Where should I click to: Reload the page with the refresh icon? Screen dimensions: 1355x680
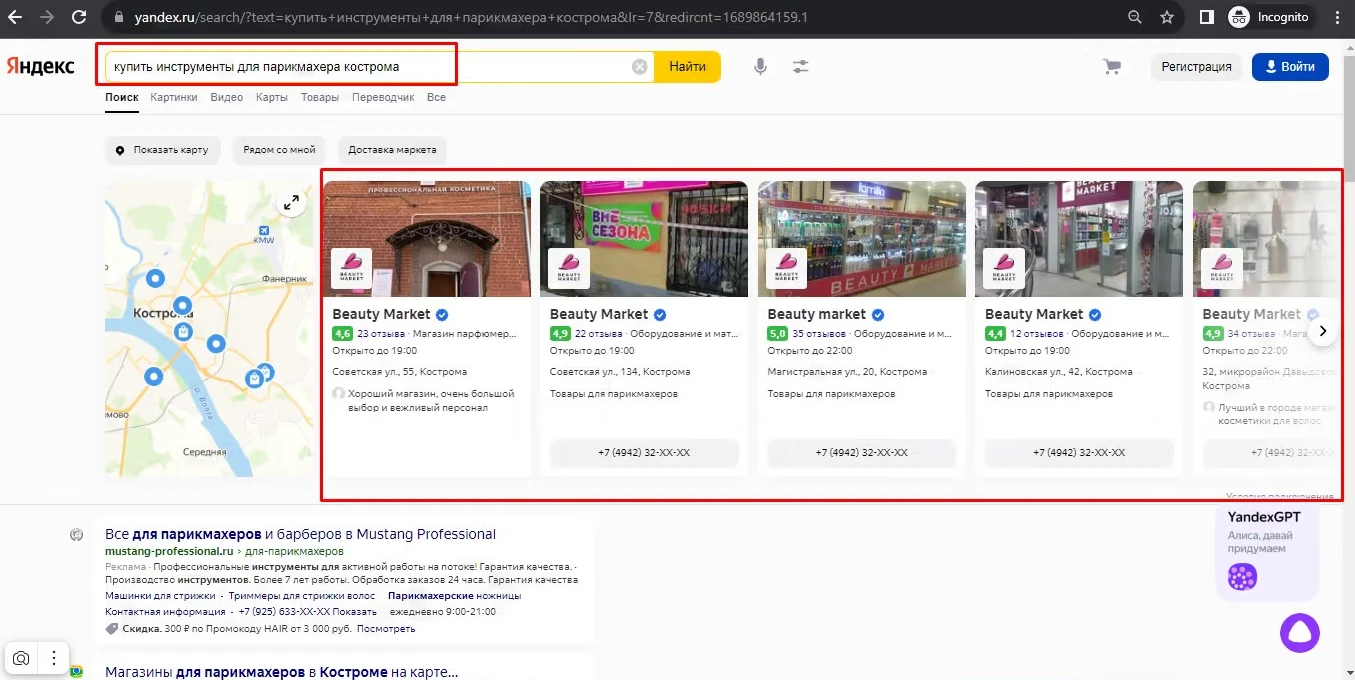click(78, 17)
